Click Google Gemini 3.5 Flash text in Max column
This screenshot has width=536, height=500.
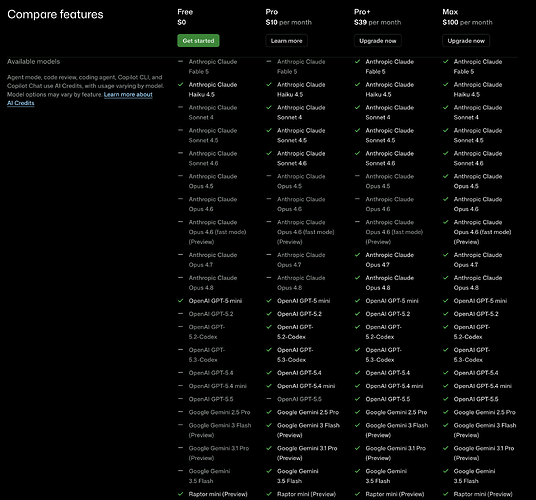(x=474, y=476)
